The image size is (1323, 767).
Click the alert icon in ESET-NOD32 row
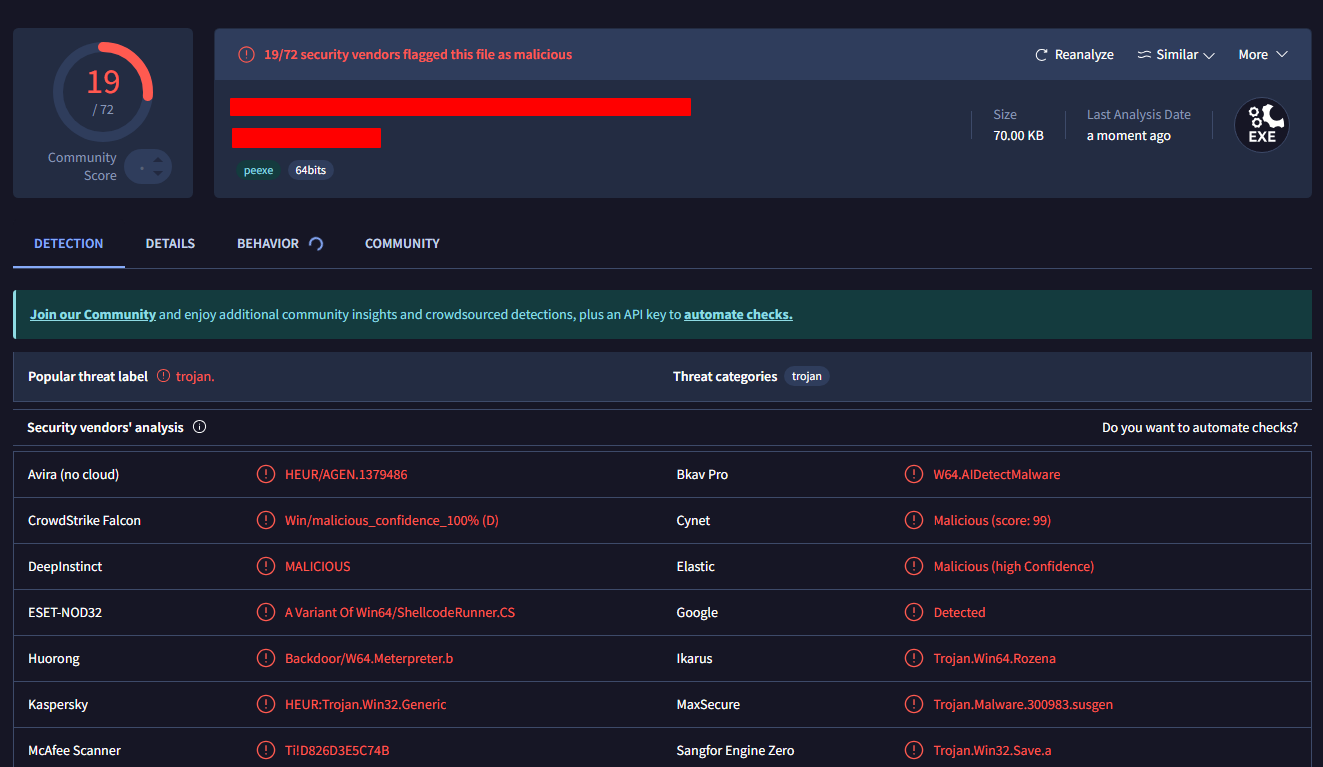click(x=266, y=612)
